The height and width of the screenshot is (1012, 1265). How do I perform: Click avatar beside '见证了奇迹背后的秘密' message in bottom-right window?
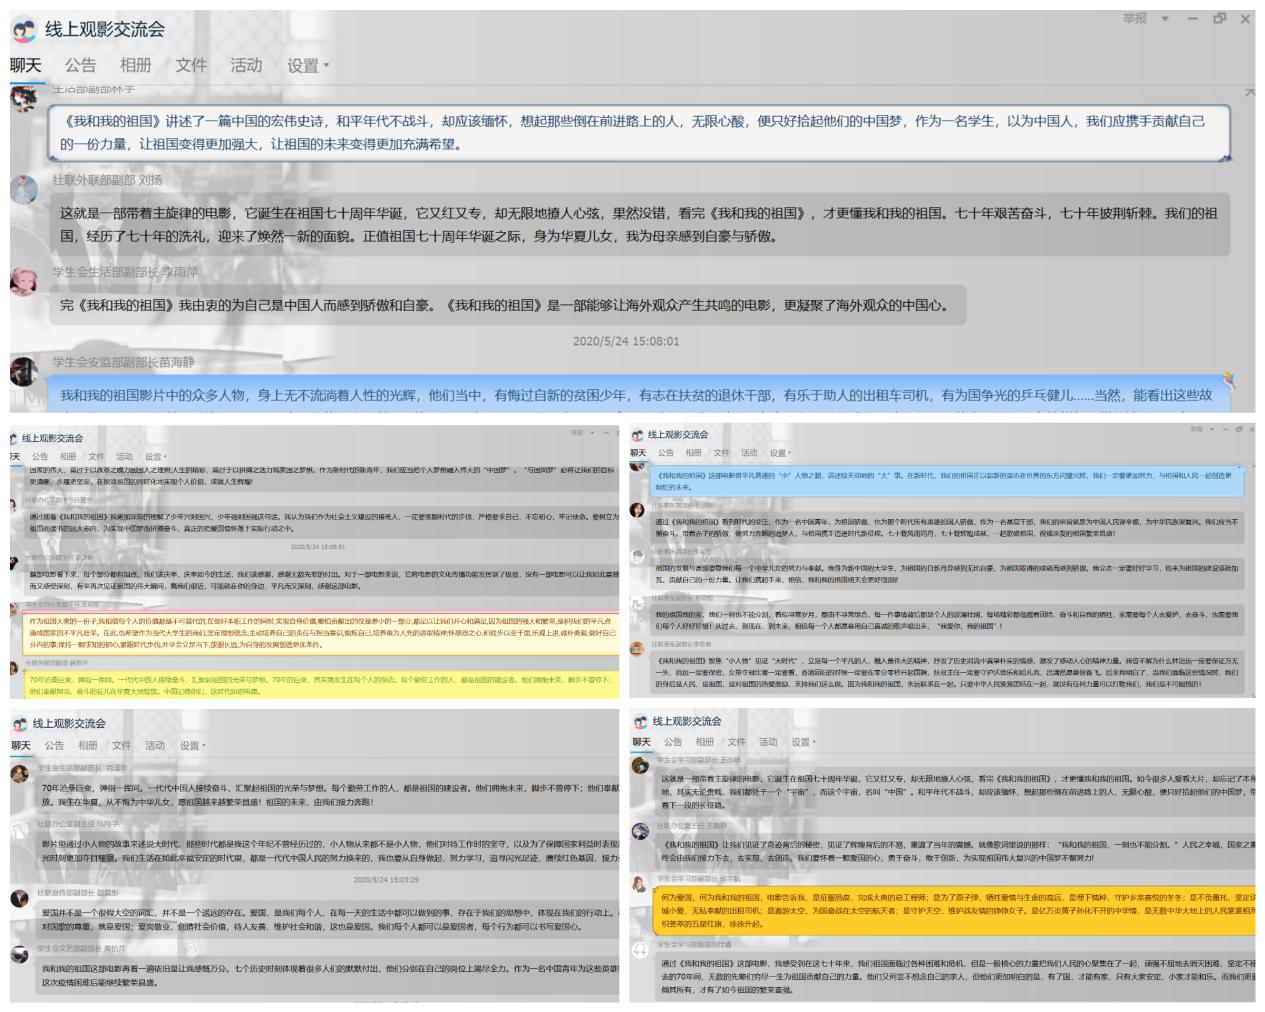point(640,832)
